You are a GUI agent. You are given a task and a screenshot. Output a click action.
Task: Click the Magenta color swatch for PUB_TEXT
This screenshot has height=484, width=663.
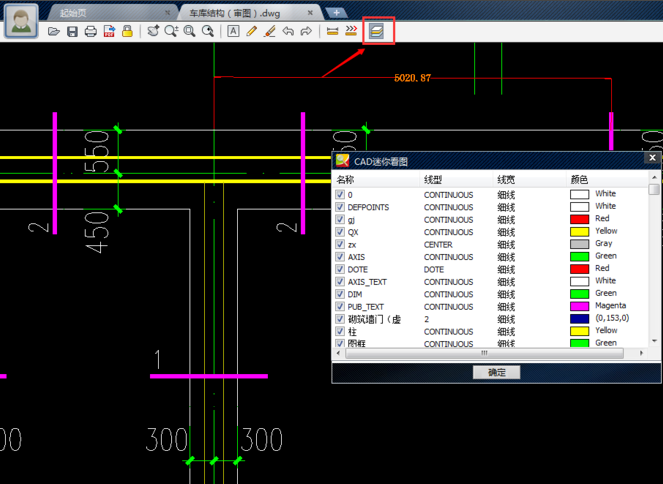coord(579,307)
